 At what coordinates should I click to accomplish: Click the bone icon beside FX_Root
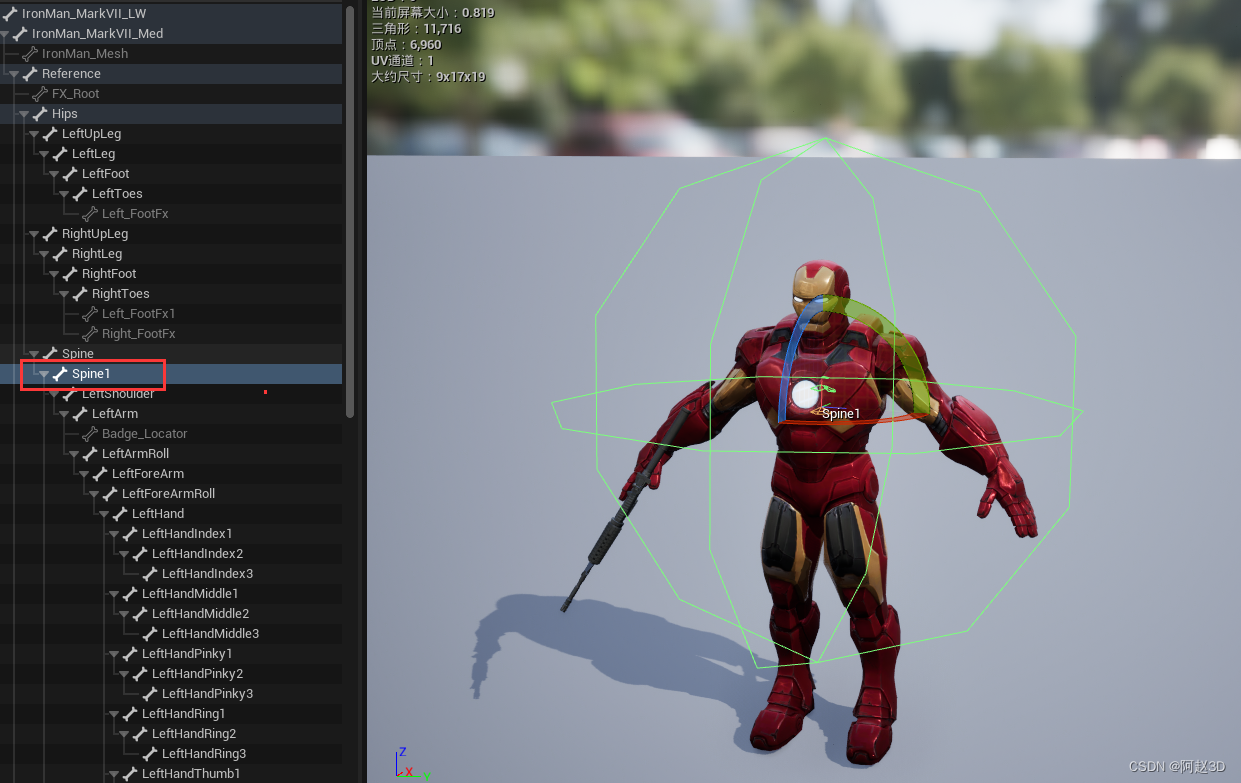[40, 94]
